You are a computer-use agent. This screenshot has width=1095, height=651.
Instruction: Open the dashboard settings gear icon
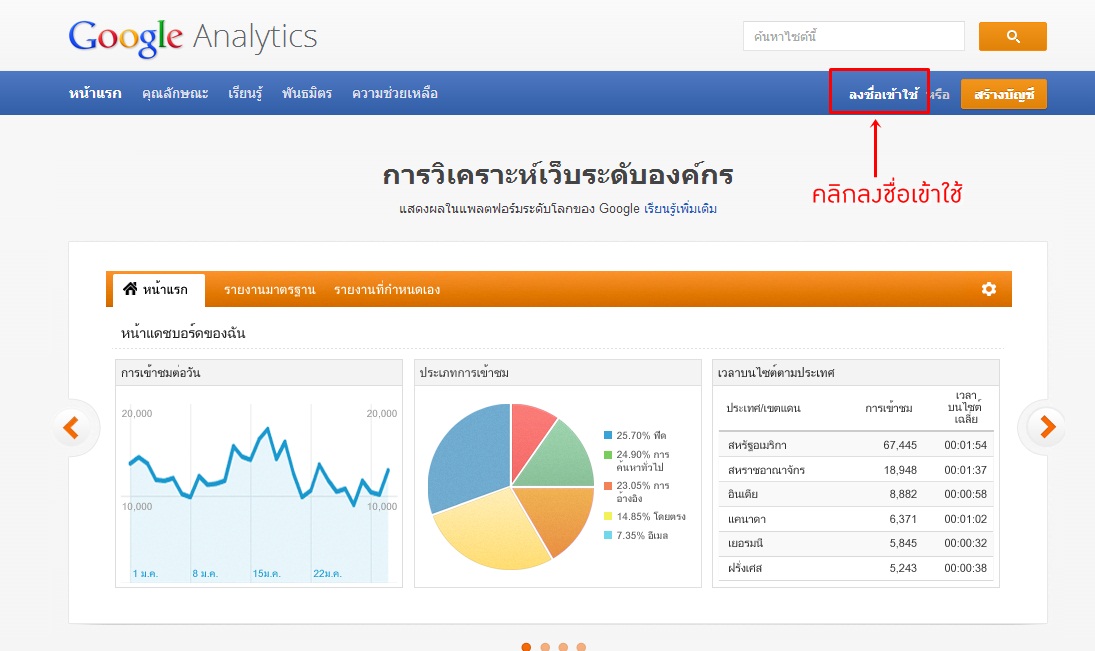tap(989, 289)
